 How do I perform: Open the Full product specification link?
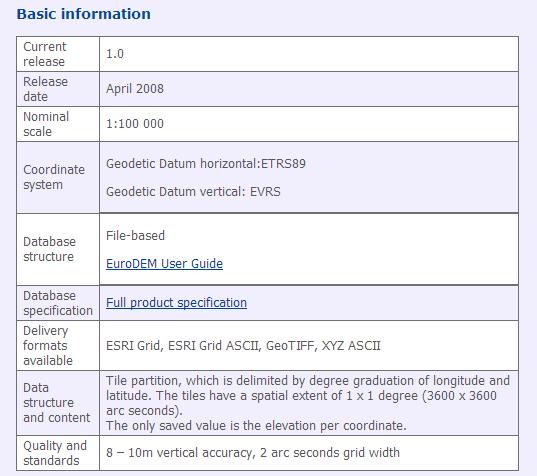click(176, 303)
